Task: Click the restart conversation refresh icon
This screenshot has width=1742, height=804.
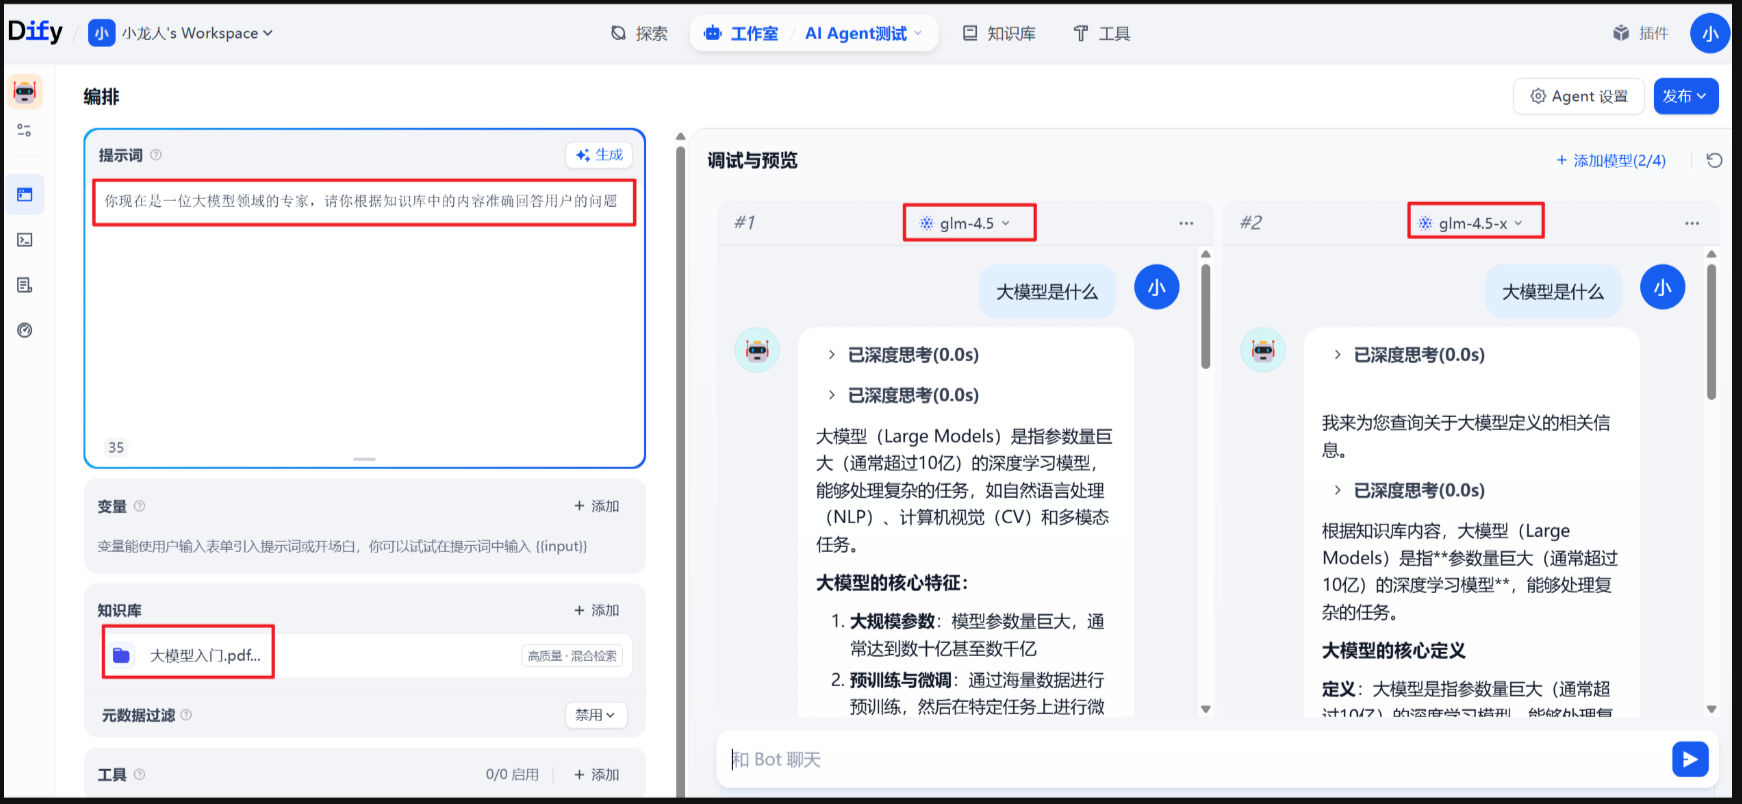Action: coord(1714,160)
